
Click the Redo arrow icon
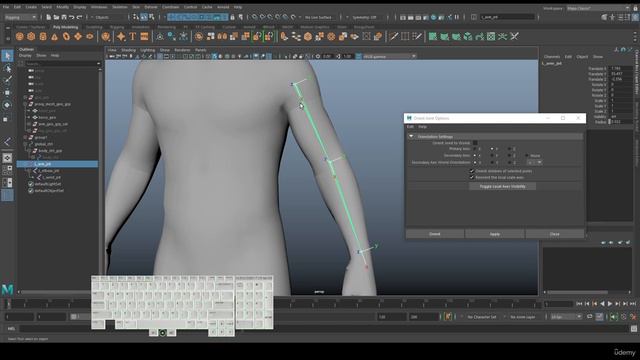pos(79,17)
